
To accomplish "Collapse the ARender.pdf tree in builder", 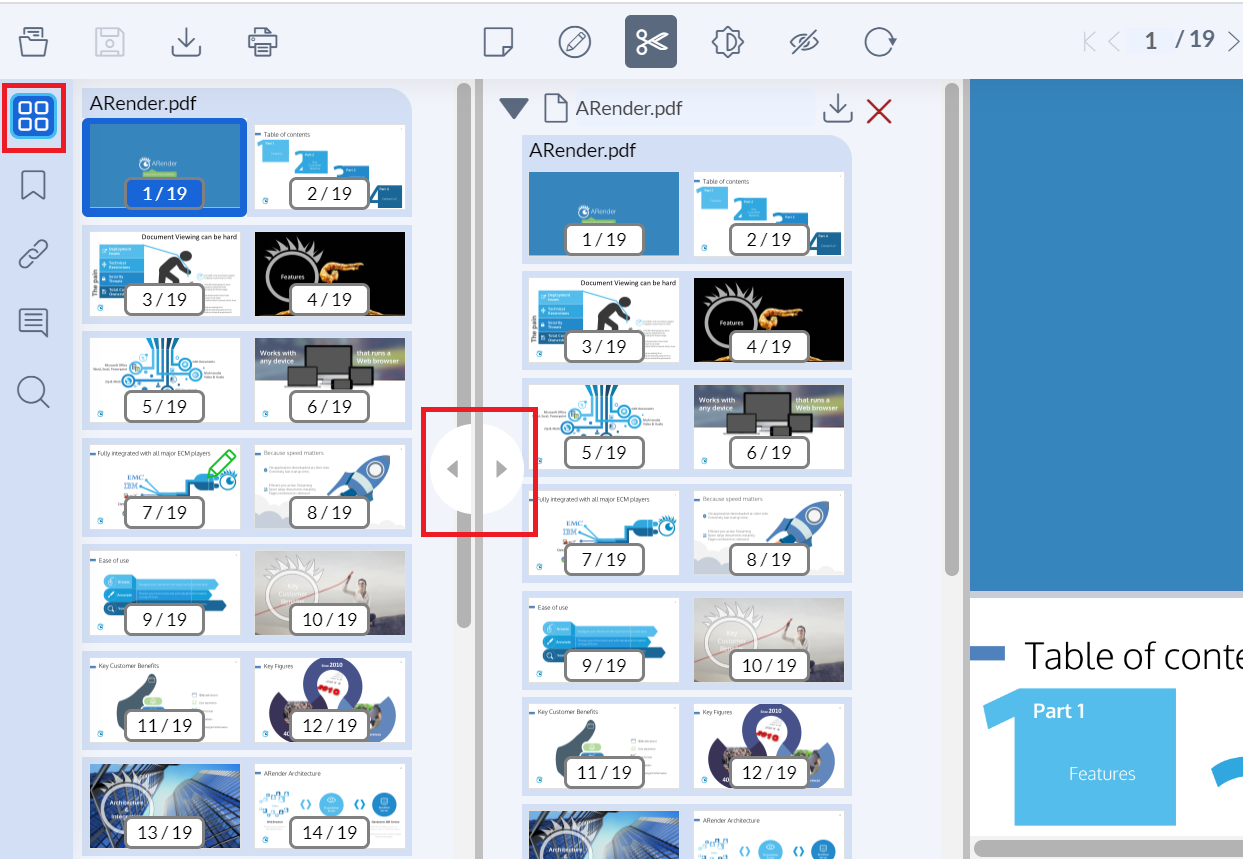I will (515, 108).
